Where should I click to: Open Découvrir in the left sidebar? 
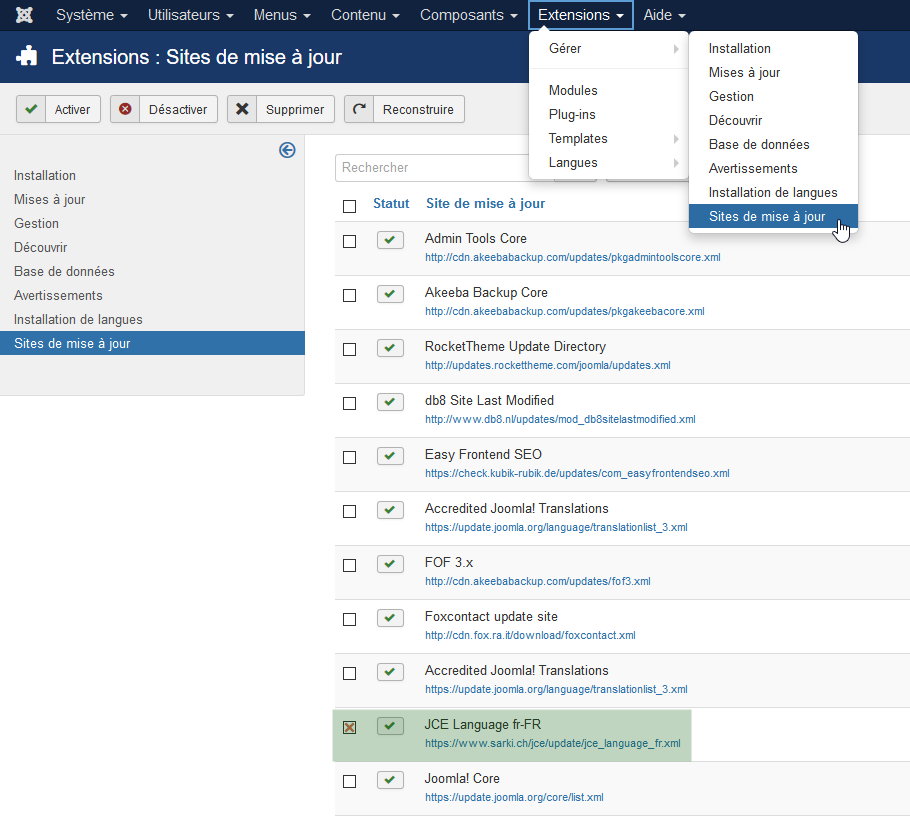coord(41,247)
